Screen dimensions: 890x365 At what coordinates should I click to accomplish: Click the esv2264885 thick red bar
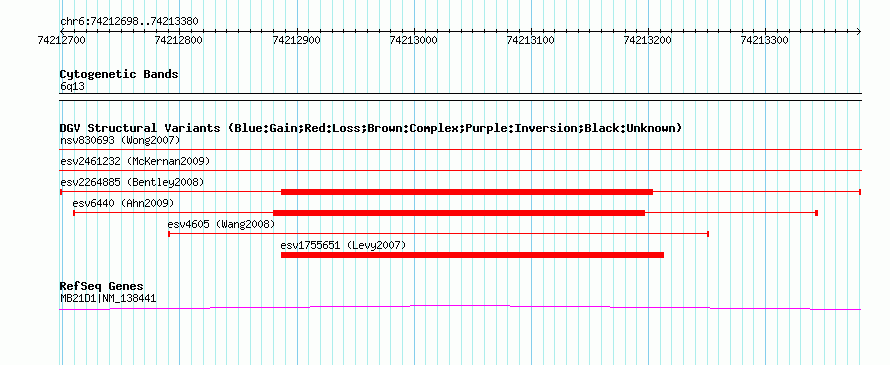tap(467, 192)
